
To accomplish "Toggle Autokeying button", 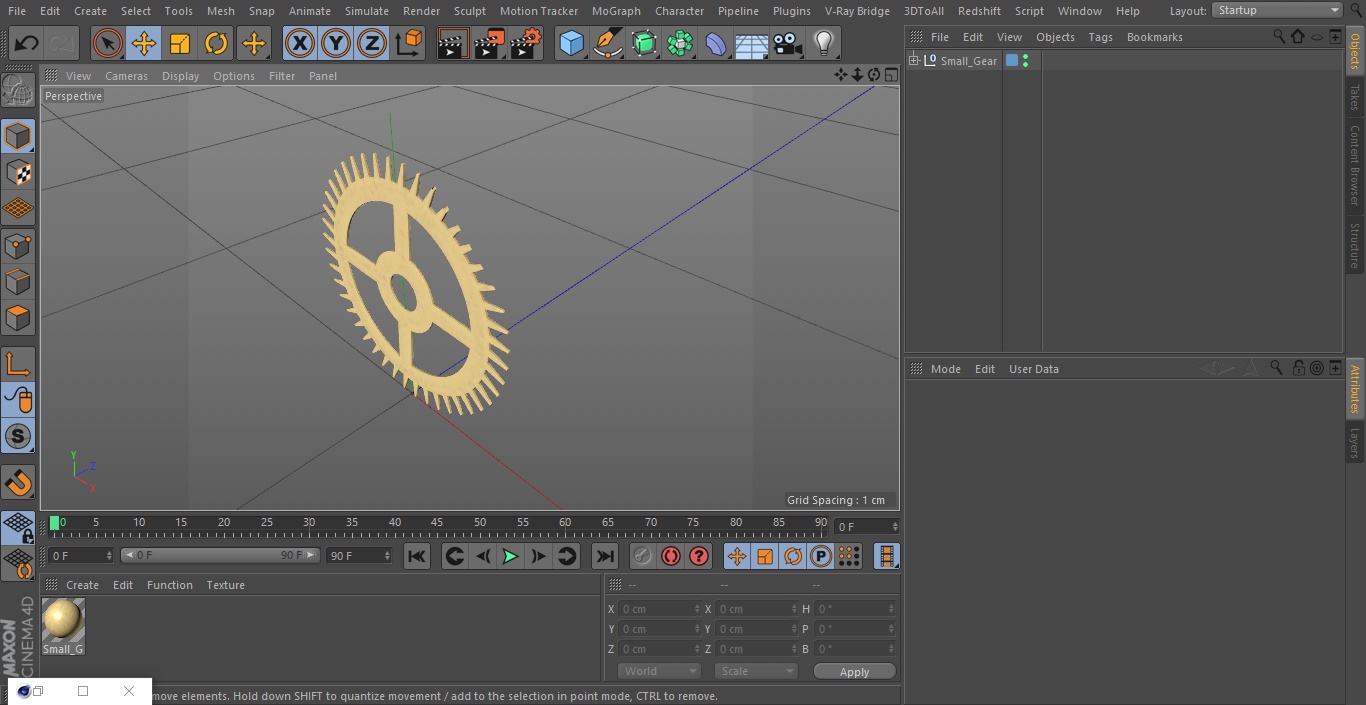I will click(x=671, y=556).
